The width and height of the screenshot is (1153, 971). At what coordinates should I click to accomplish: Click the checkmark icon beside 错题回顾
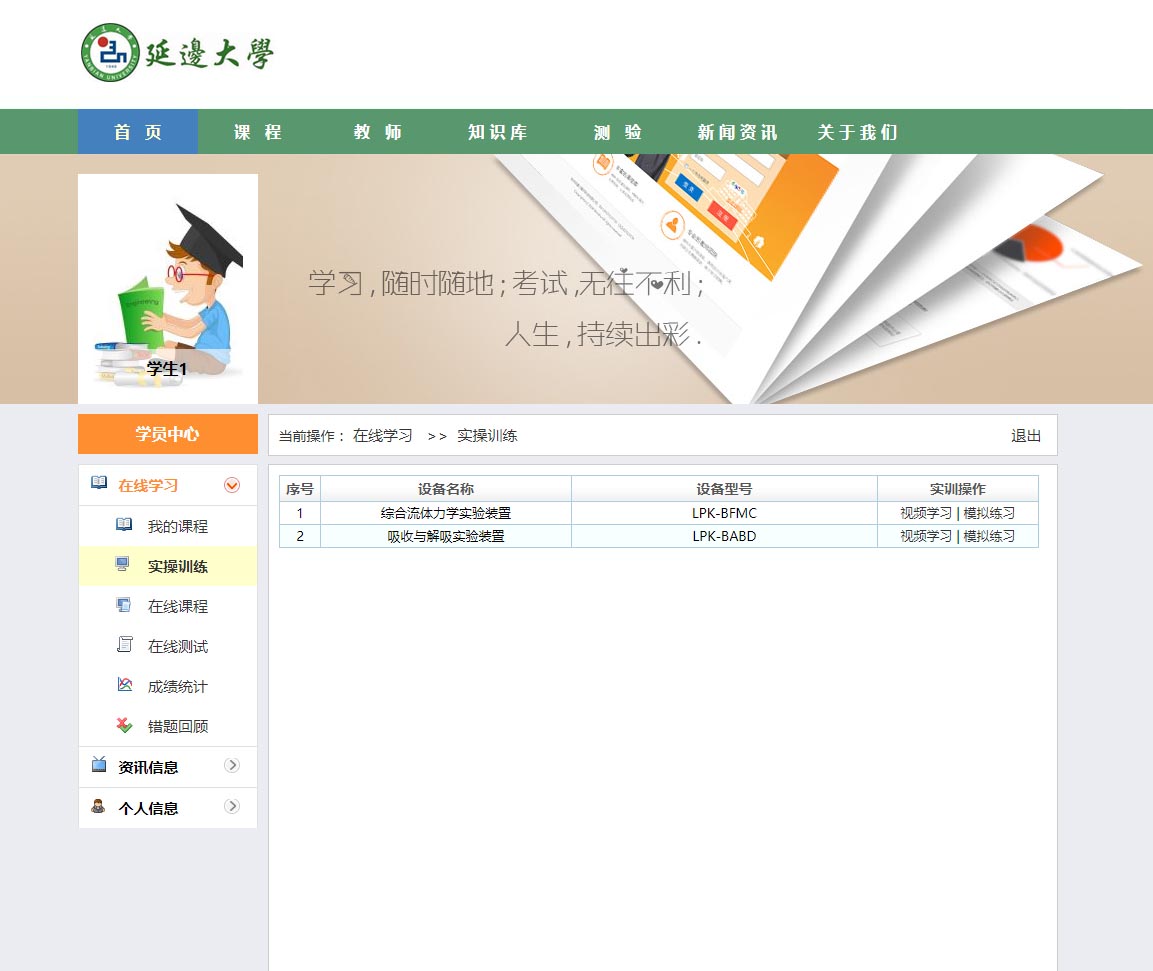(x=124, y=725)
